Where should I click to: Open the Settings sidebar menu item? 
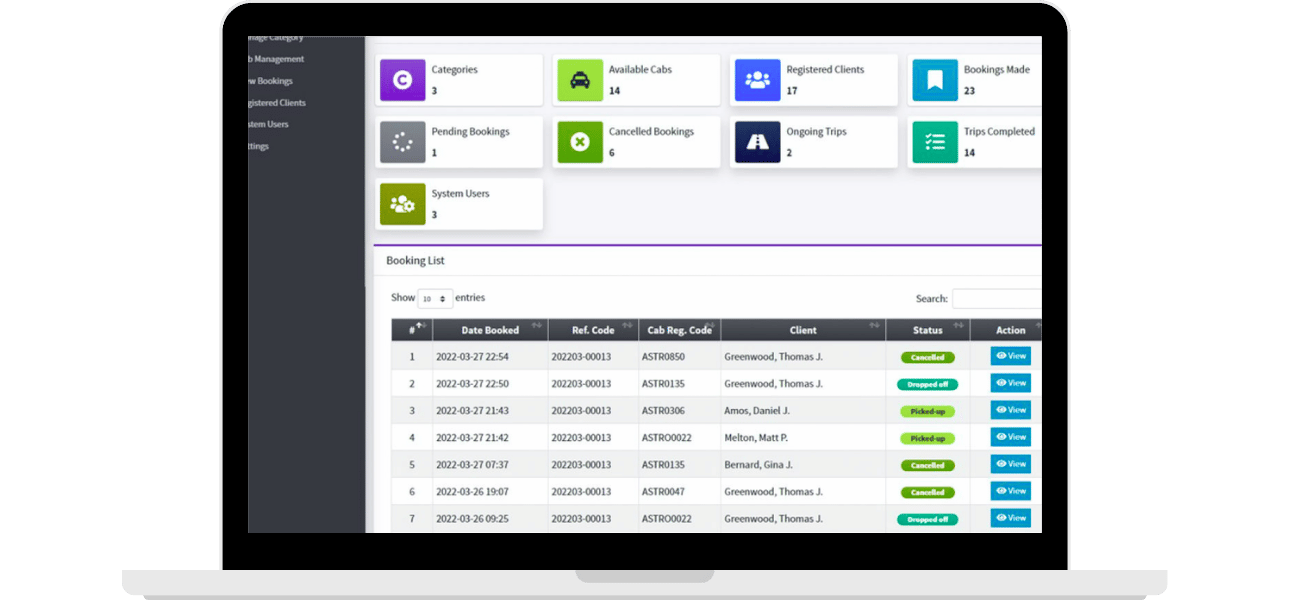(x=258, y=146)
